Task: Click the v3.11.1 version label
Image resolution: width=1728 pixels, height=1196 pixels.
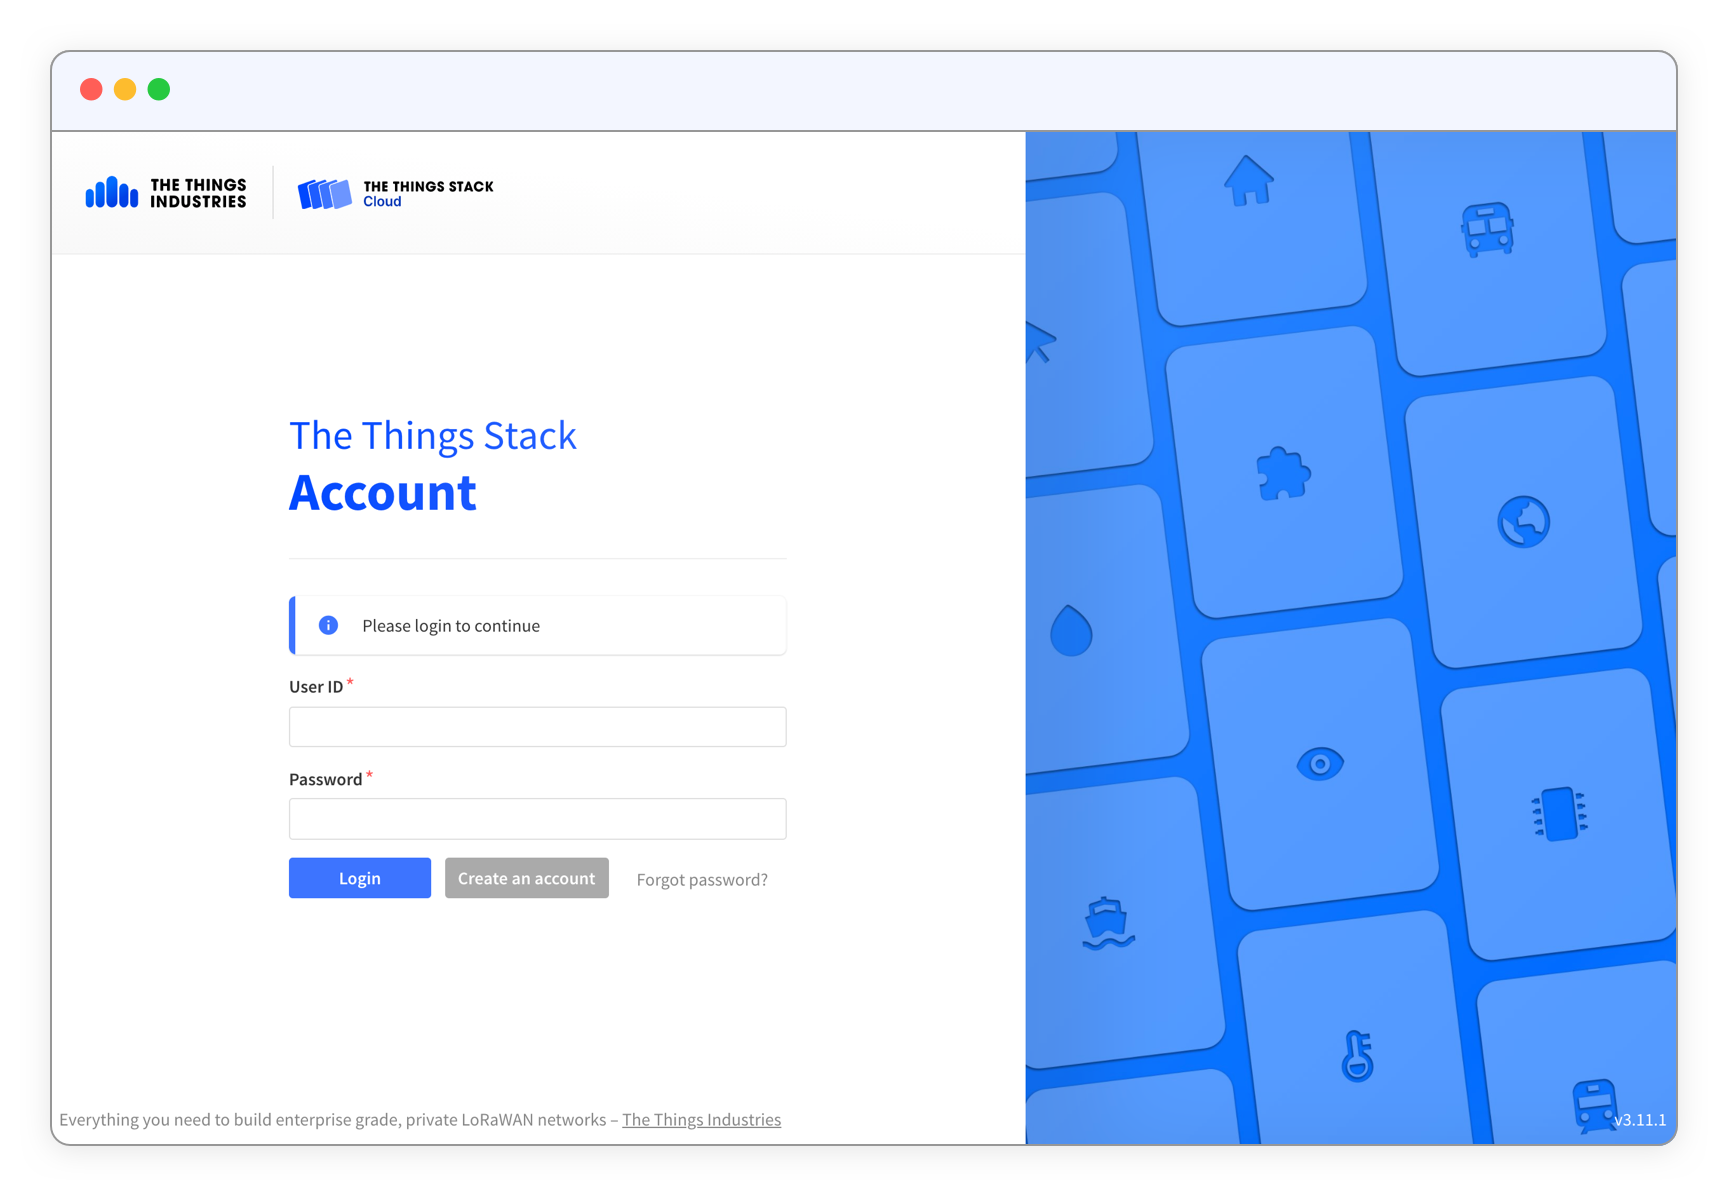Action: [x=1640, y=1120]
